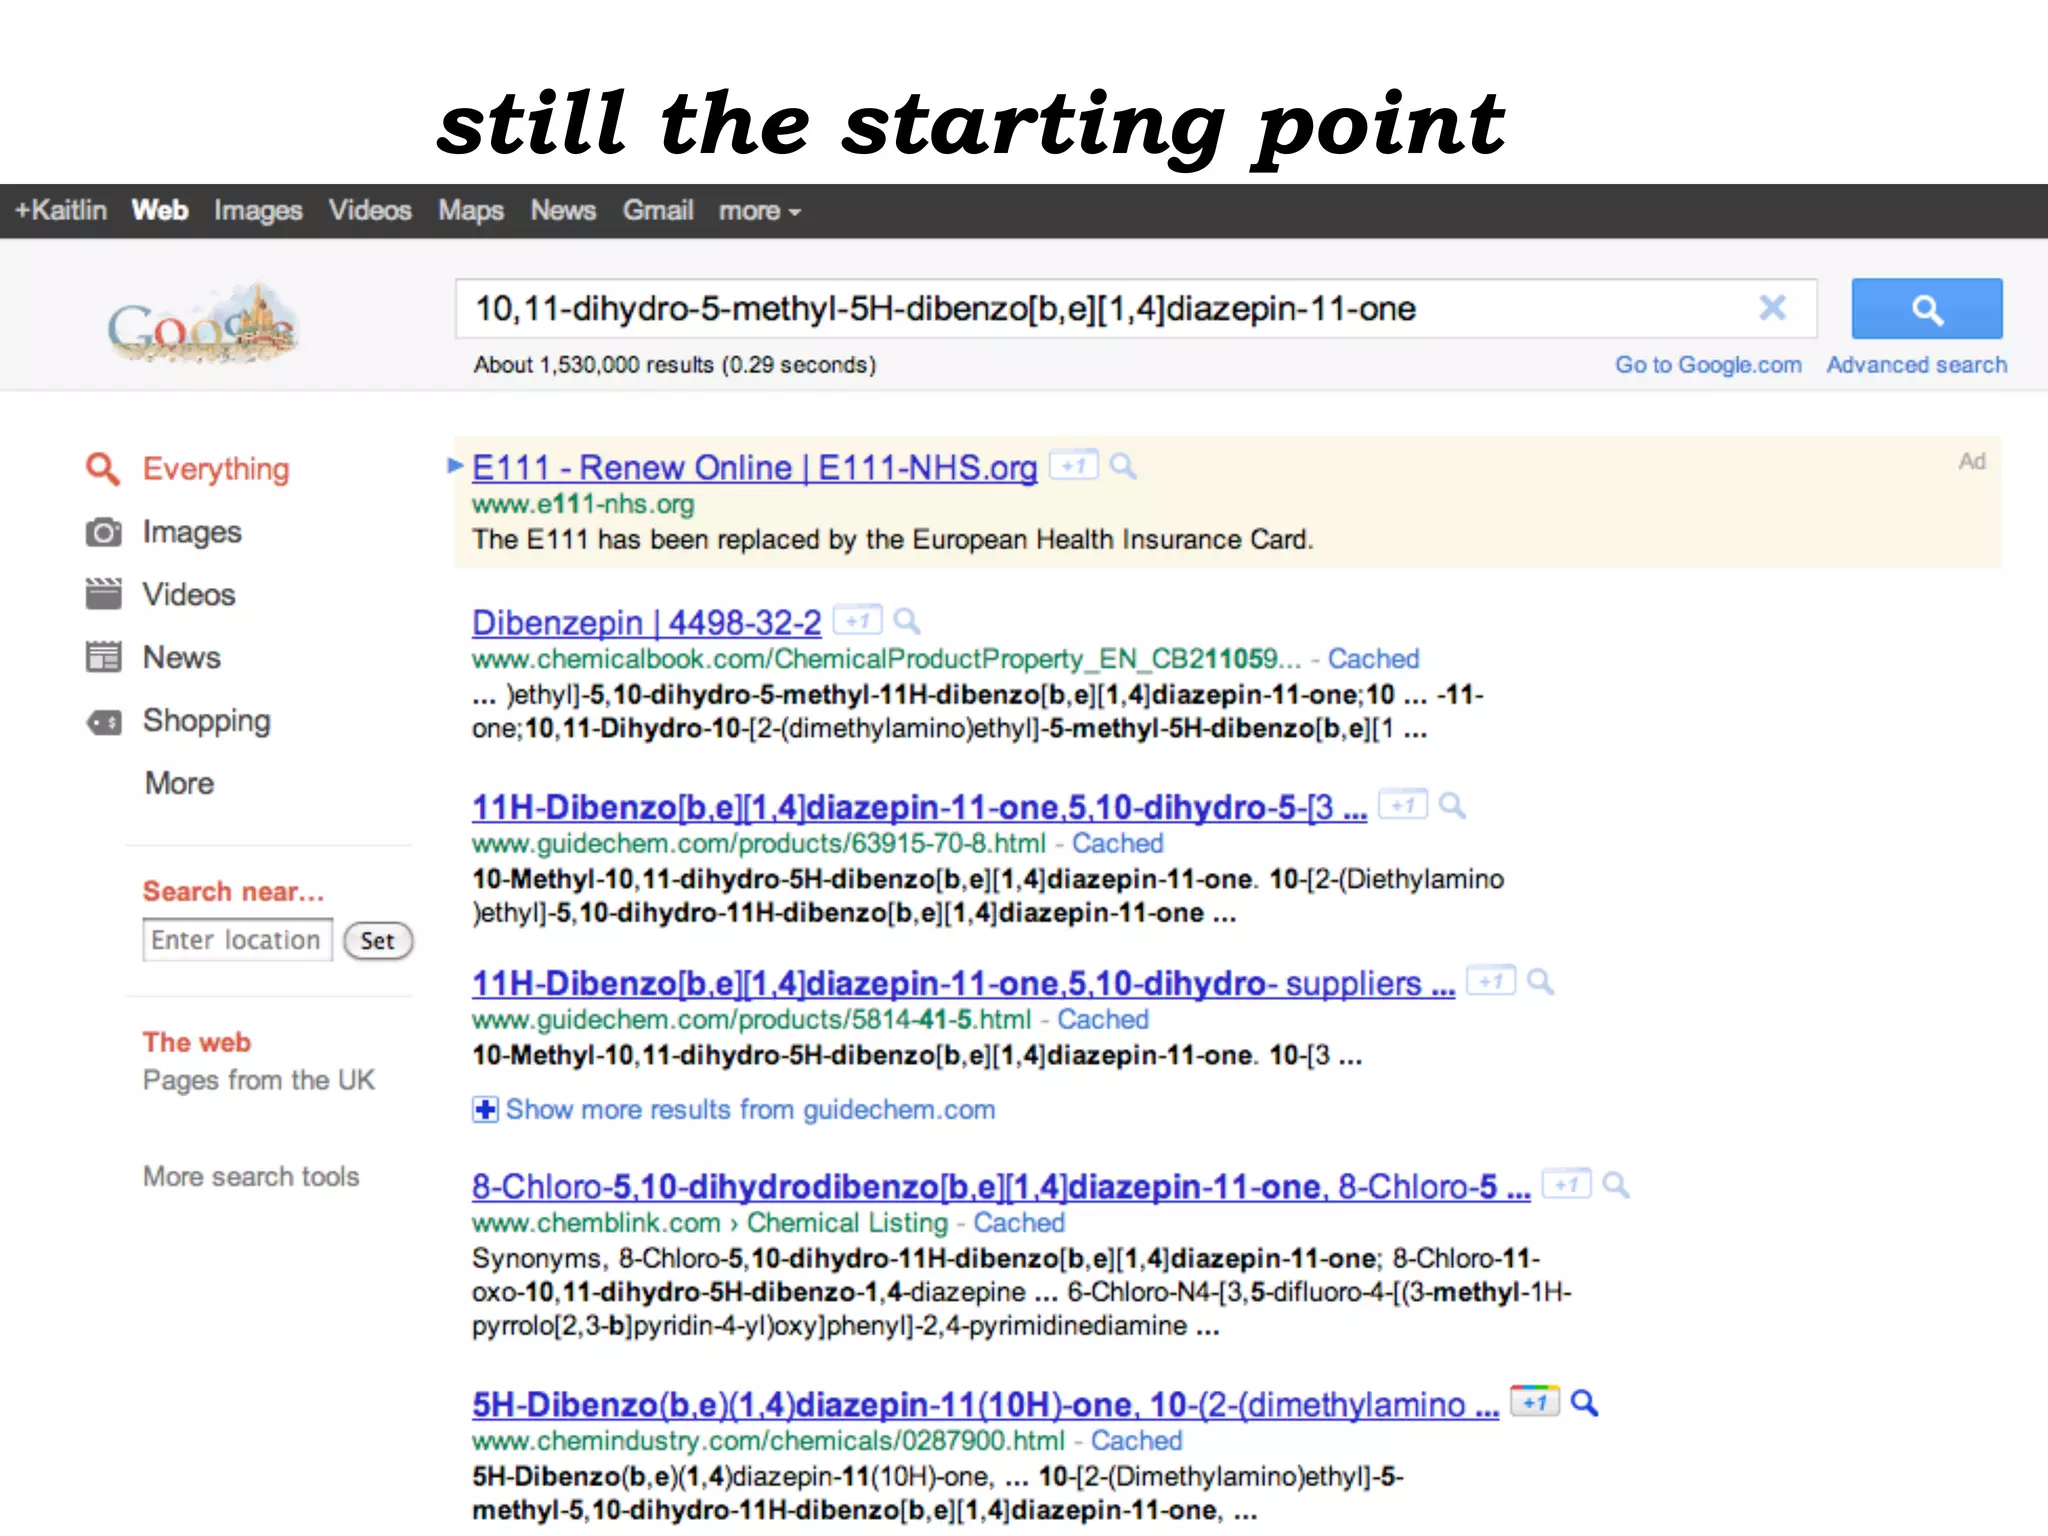Click the Videos clapperboard icon in sidebar
Image resolution: width=2048 pixels, height=1536 pixels.
coord(103,594)
